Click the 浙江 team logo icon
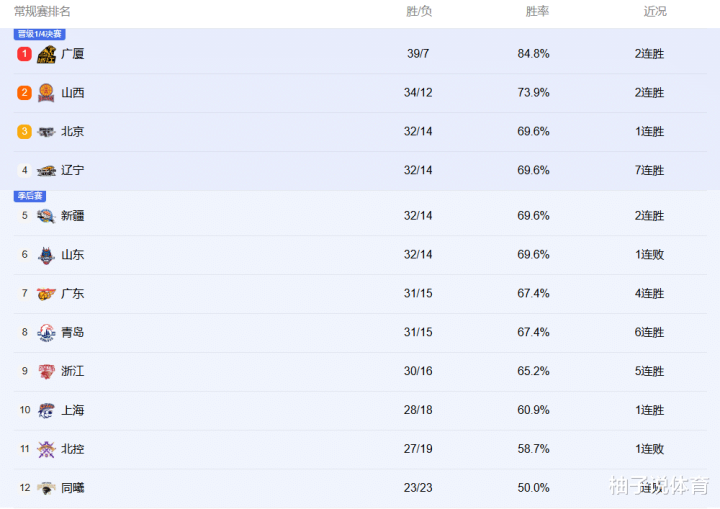The height and width of the screenshot is (509, 720). (46, 371)
